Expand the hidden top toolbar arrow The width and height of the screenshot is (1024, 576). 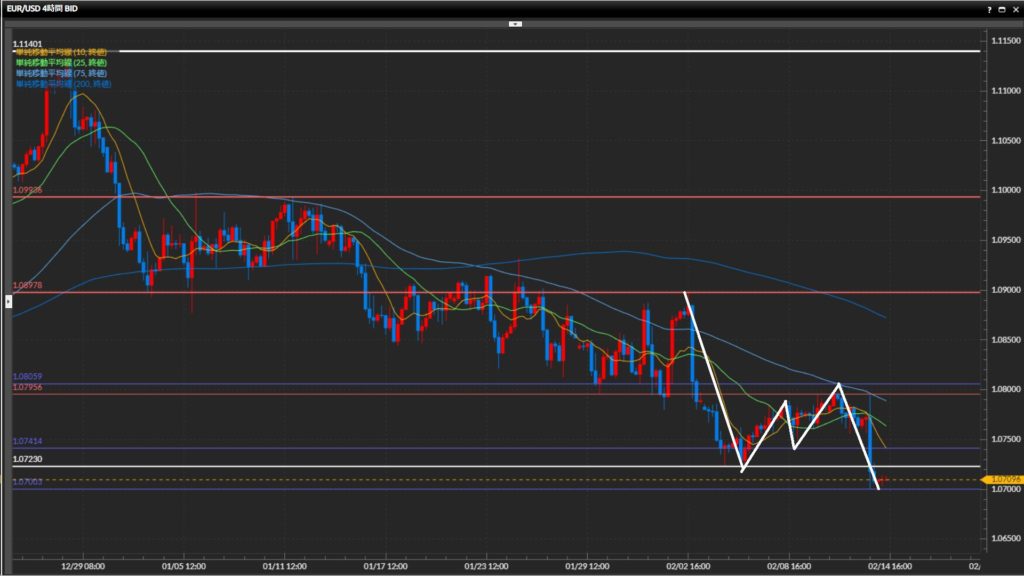[x=515, y=23]
